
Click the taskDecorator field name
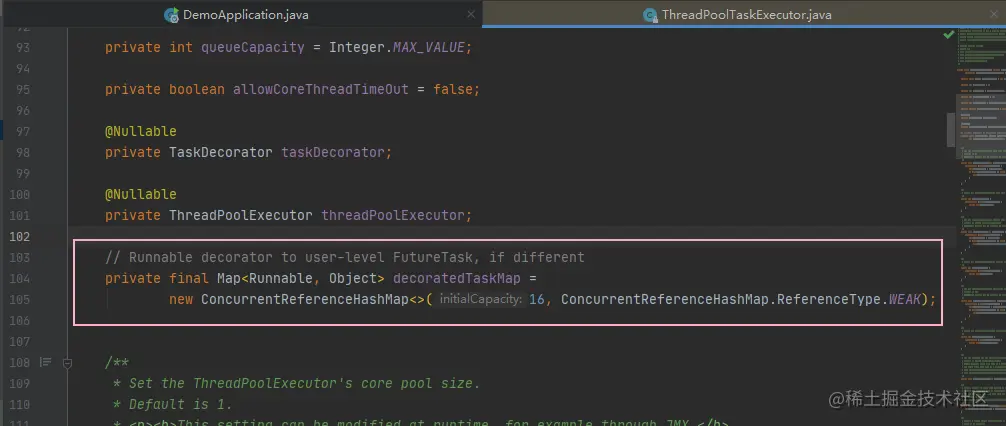pyautogui.click(x=333, y=153)
